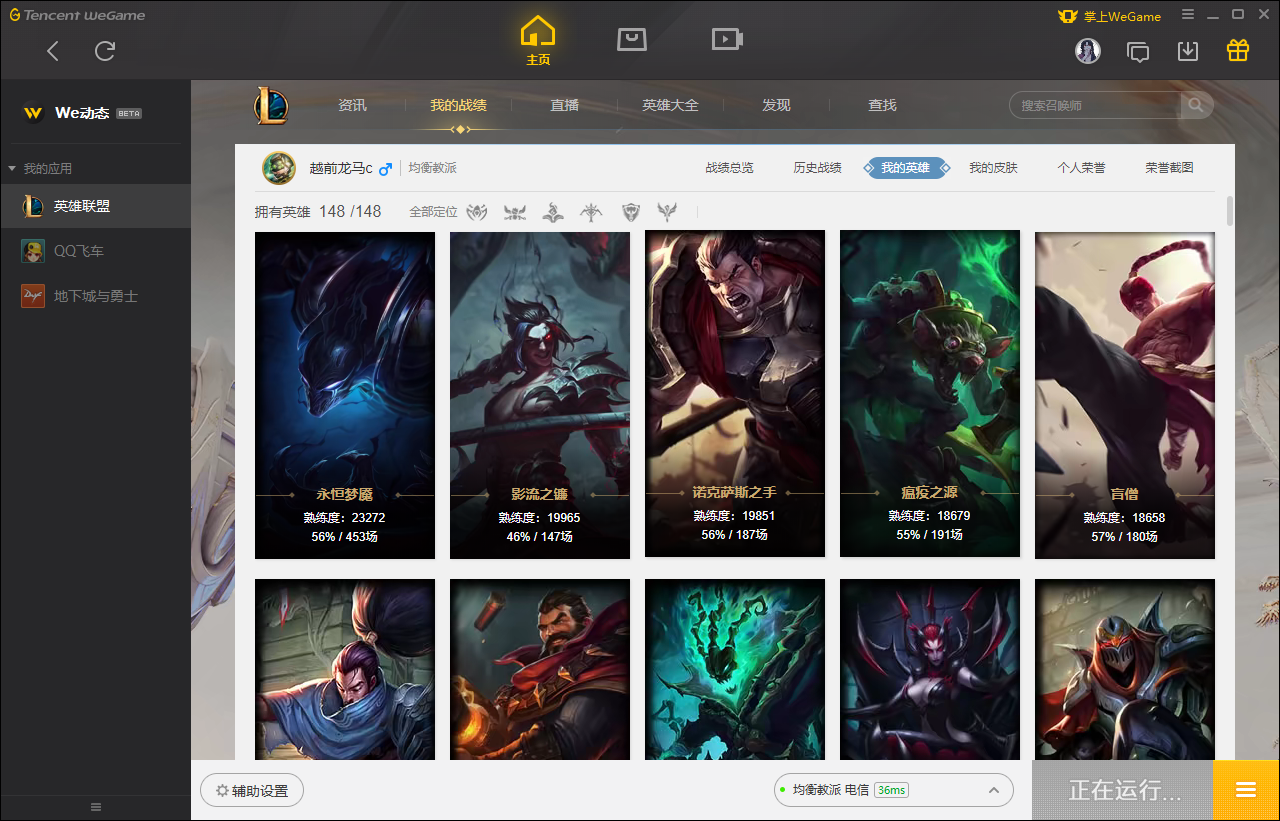Image resolution: width=1280 pixels, height=821 pixels.
Task: Select the role icon right after 全部定位
Action: pos(477,212)
